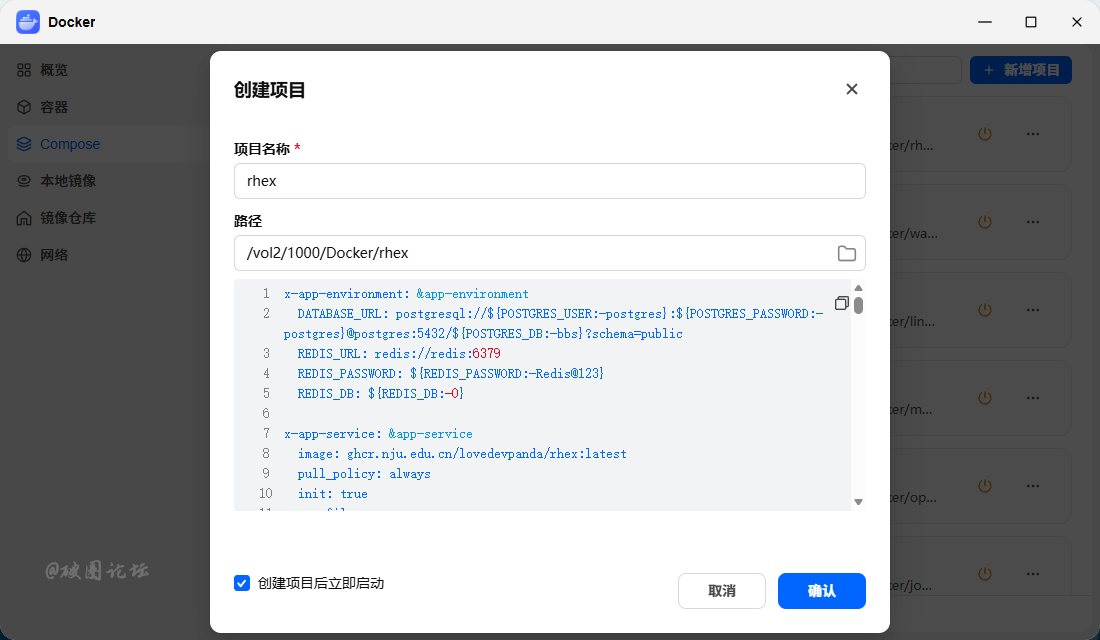Close the 创建项目 dialog with X
The image size is (1100, 640).
[x=852, y=89]
